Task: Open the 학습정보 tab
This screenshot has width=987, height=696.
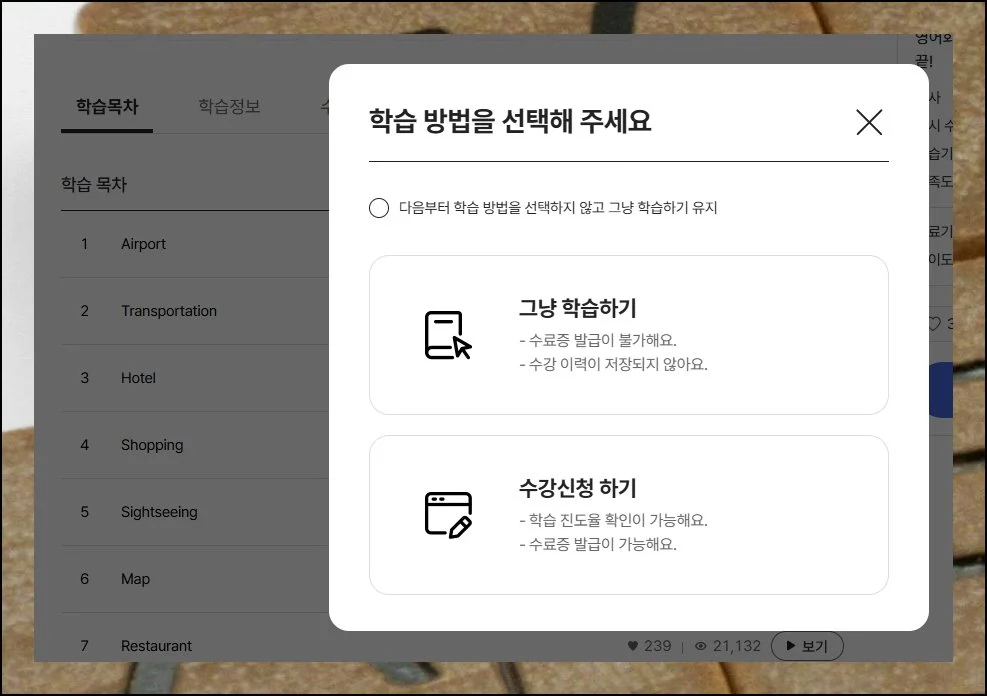Action: click(x=229, y=107)
